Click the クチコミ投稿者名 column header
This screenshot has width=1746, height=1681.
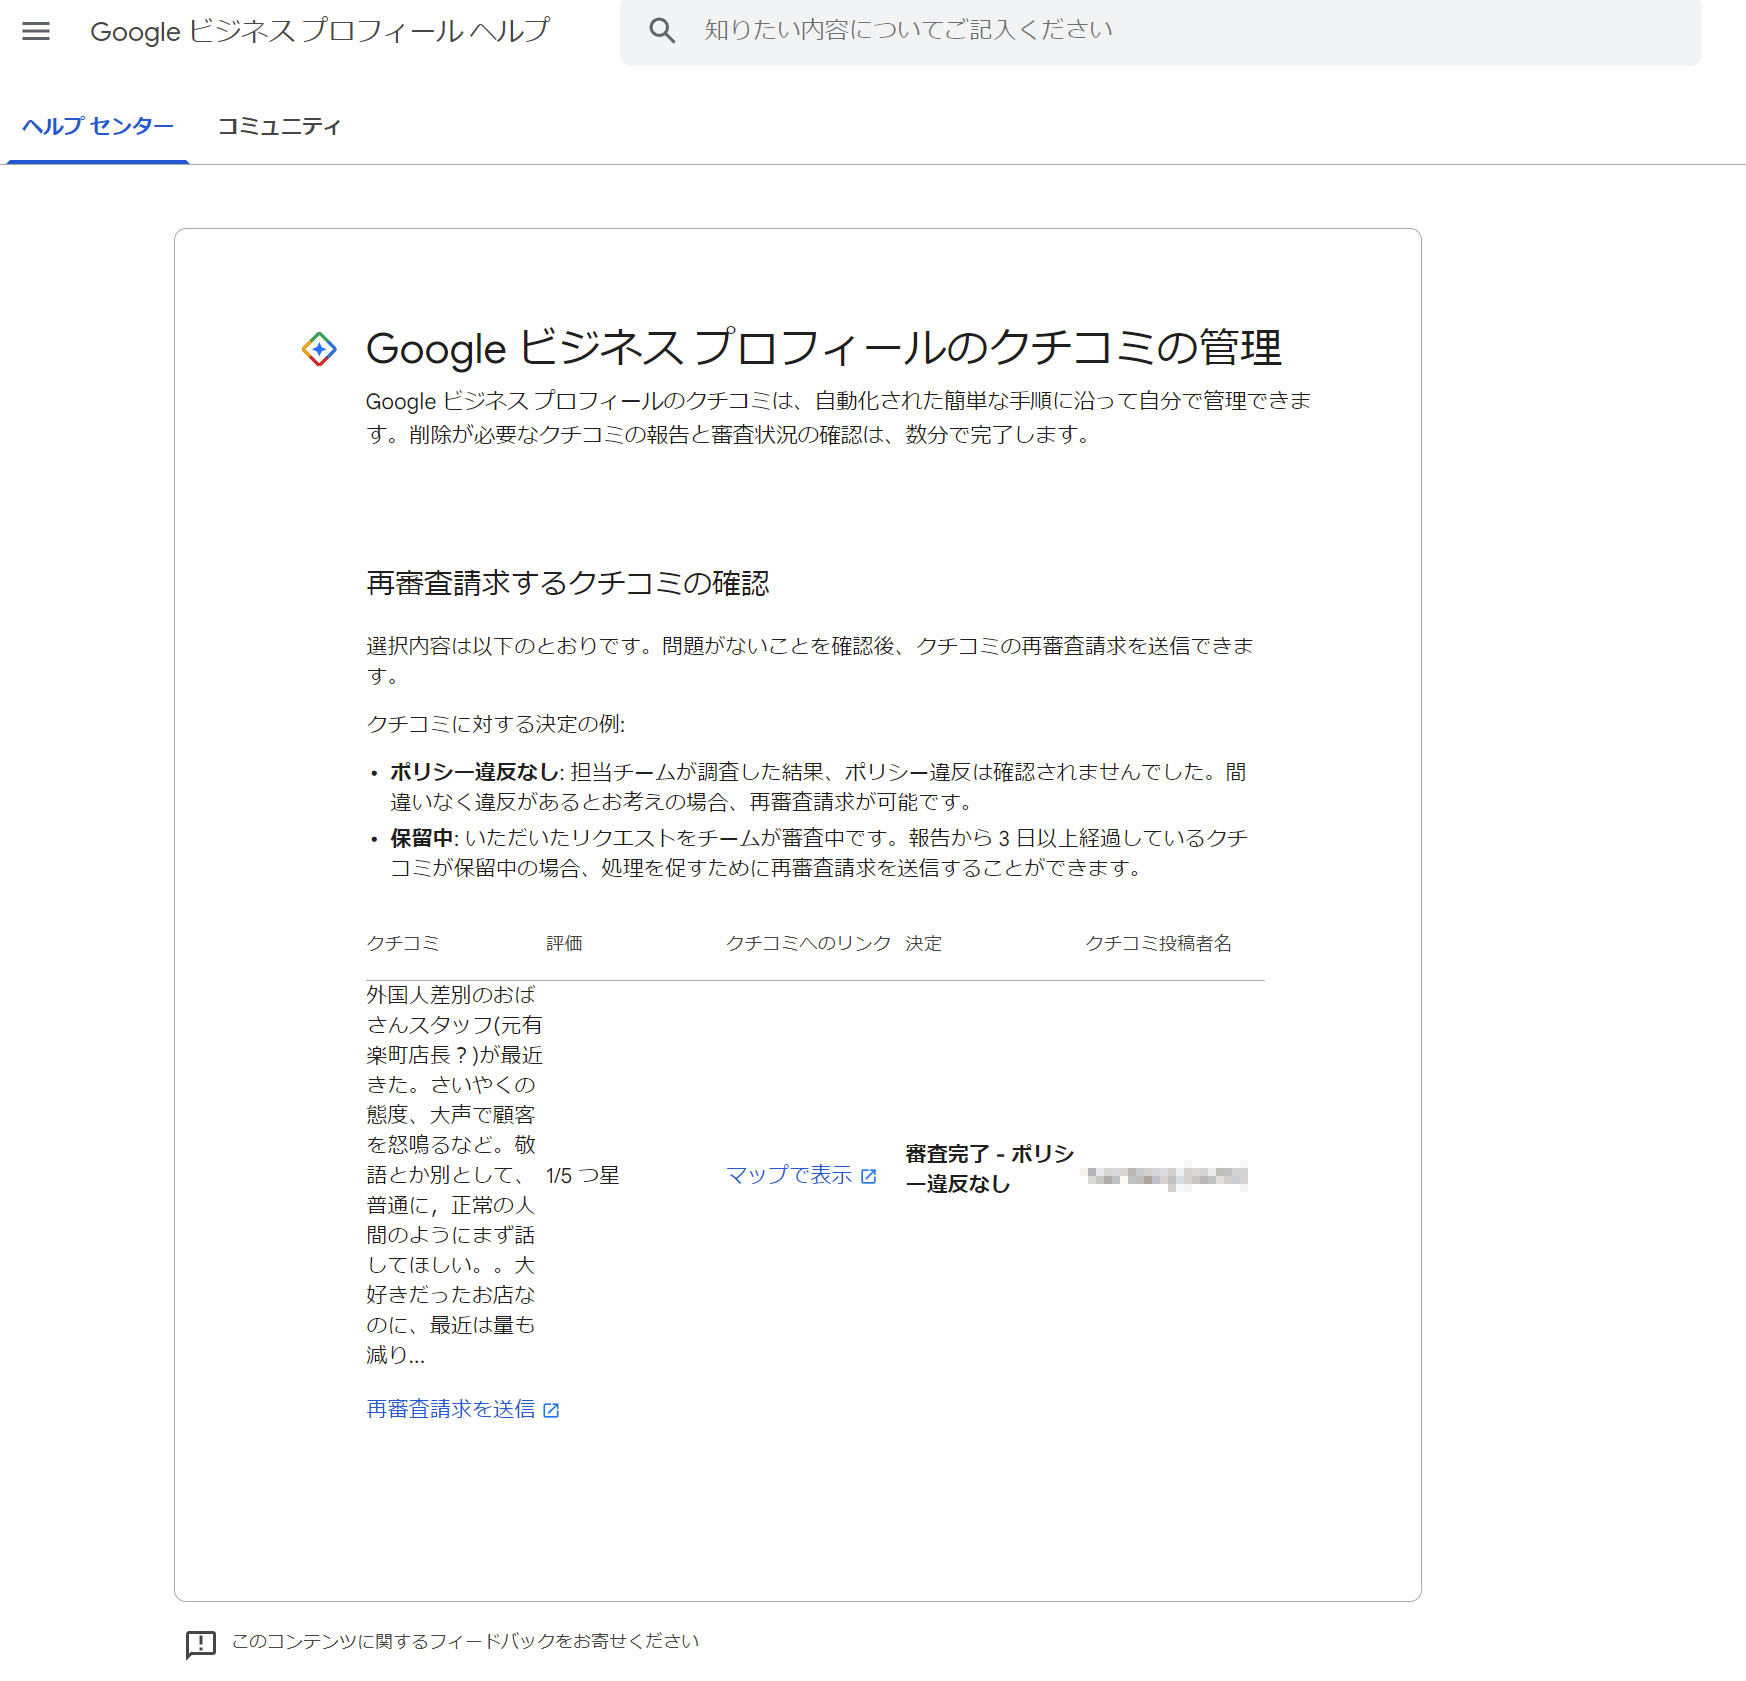point(1158,943)
